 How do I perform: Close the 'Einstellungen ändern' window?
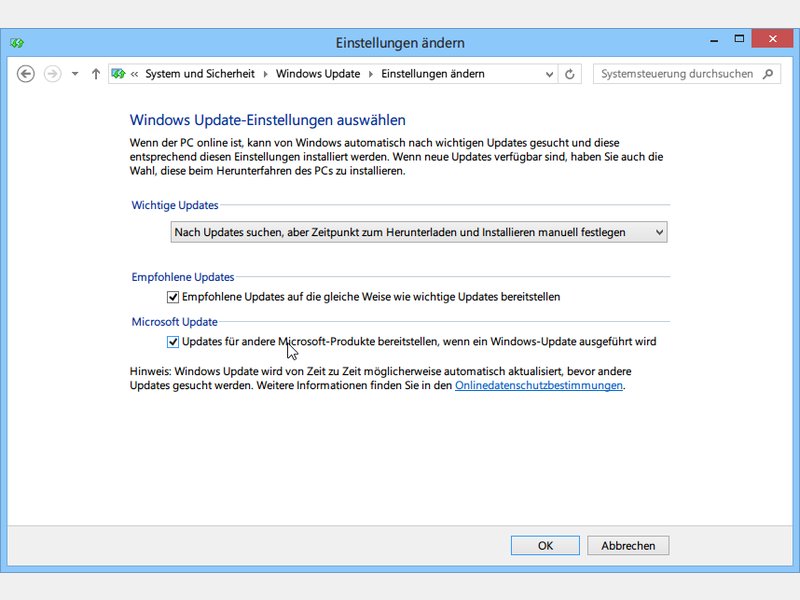point(772,39)
